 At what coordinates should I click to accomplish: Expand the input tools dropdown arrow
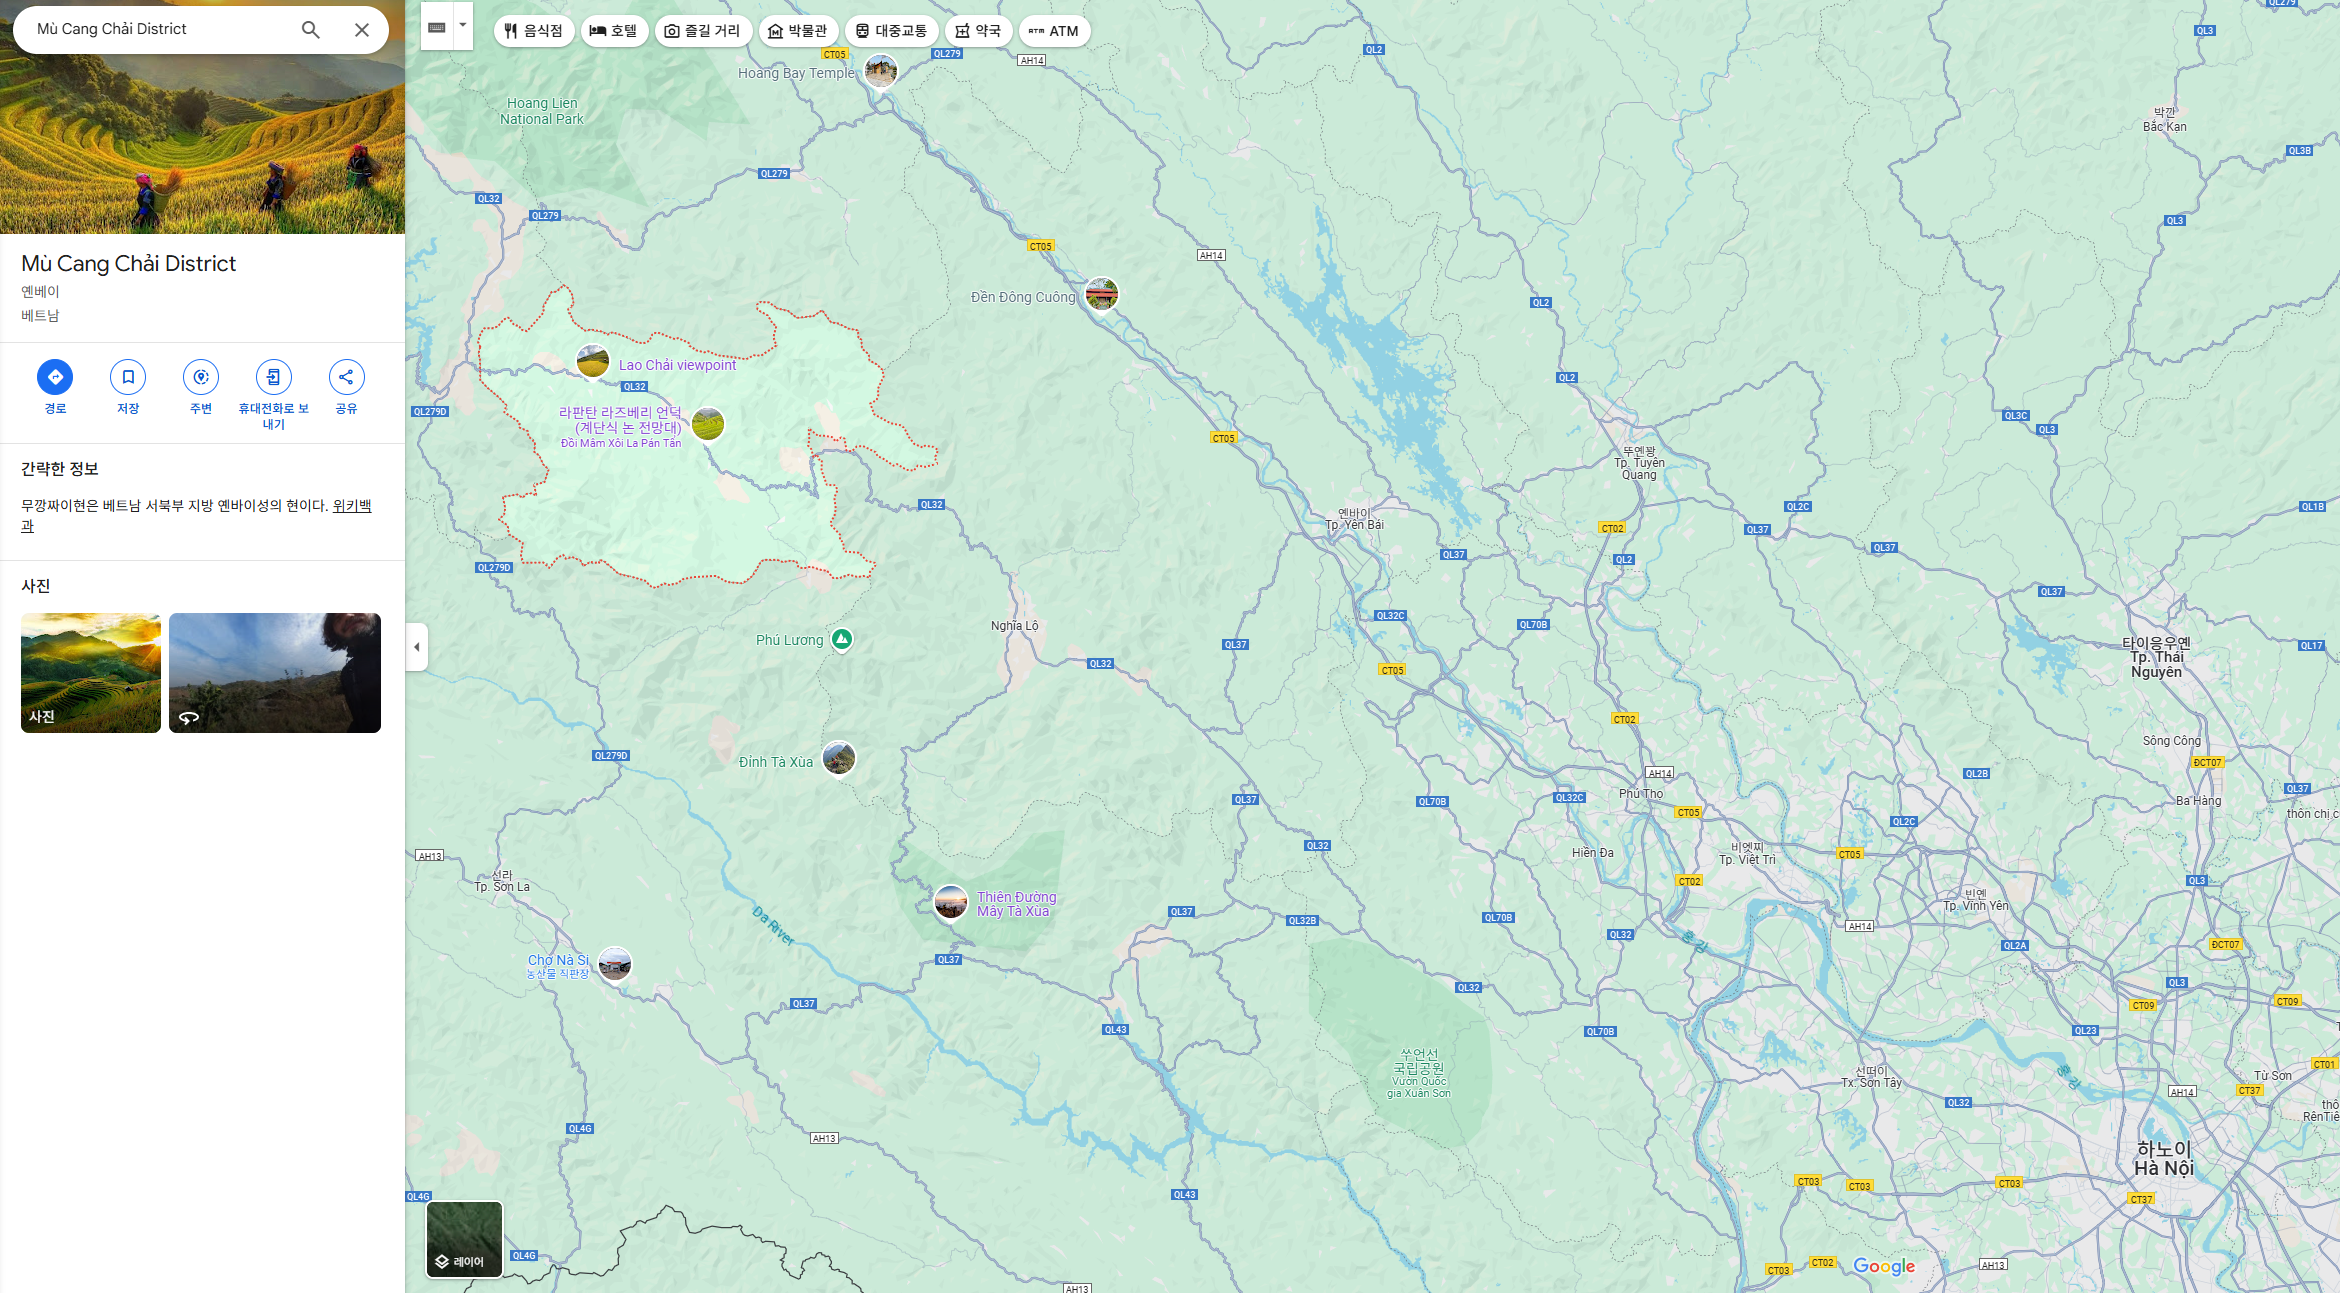pos(463,25)
